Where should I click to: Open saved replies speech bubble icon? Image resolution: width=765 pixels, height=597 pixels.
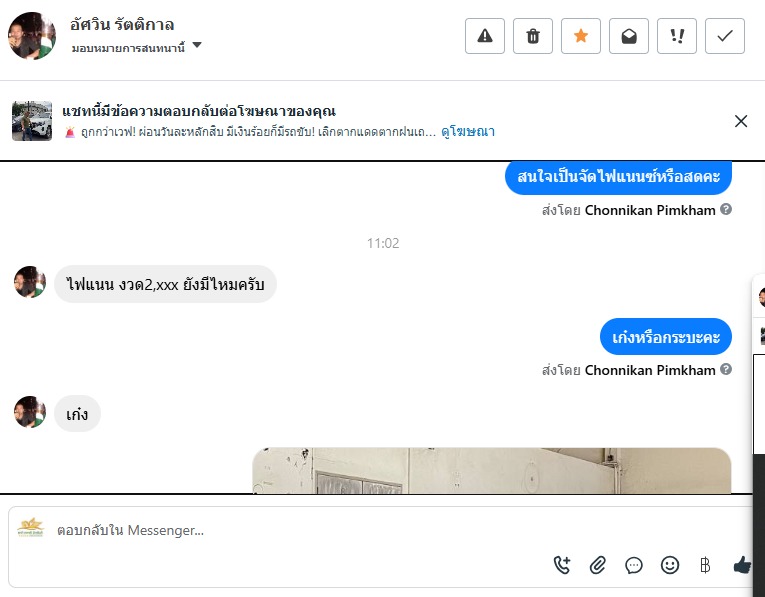634,565
